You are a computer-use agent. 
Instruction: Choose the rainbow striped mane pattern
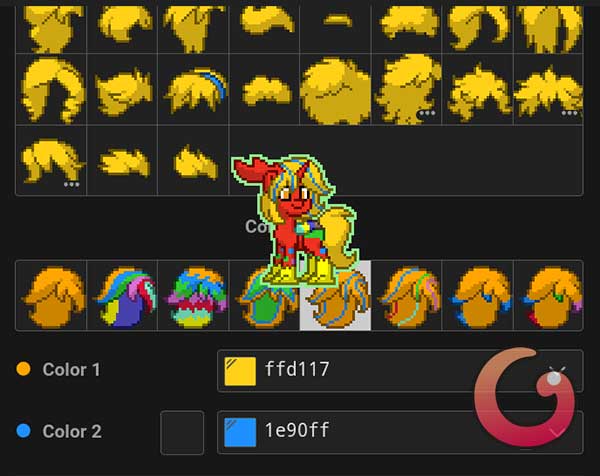[122, 295]
